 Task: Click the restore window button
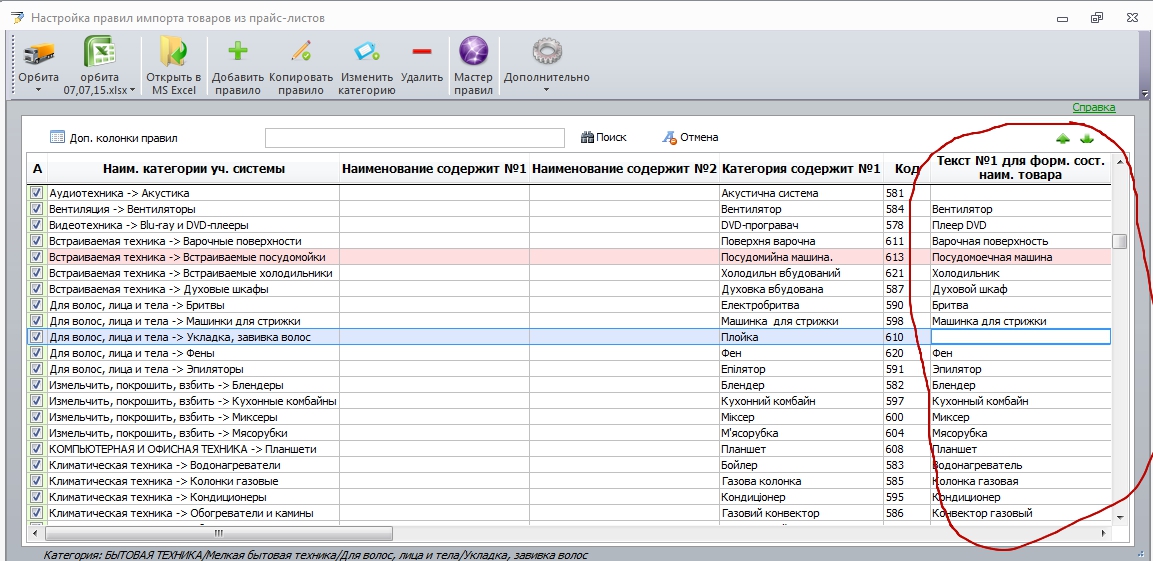tap(1097, 18)
